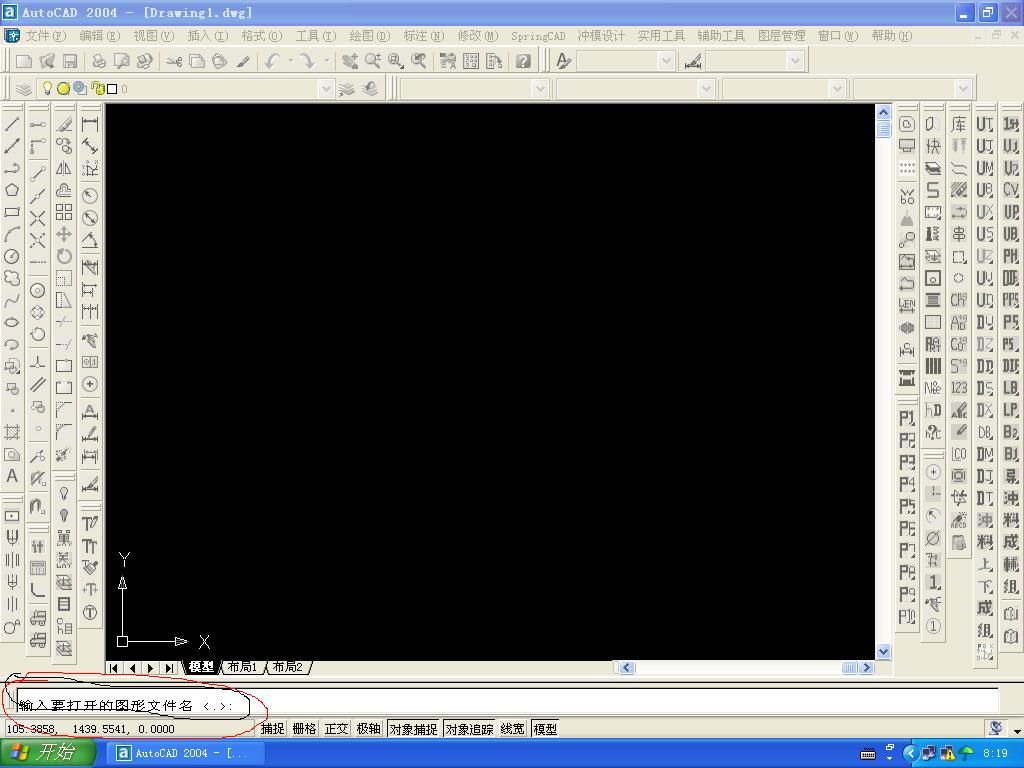Screen dimensions: 1024x768
Task: Open the plot style control dropdown
Action: 963,89
